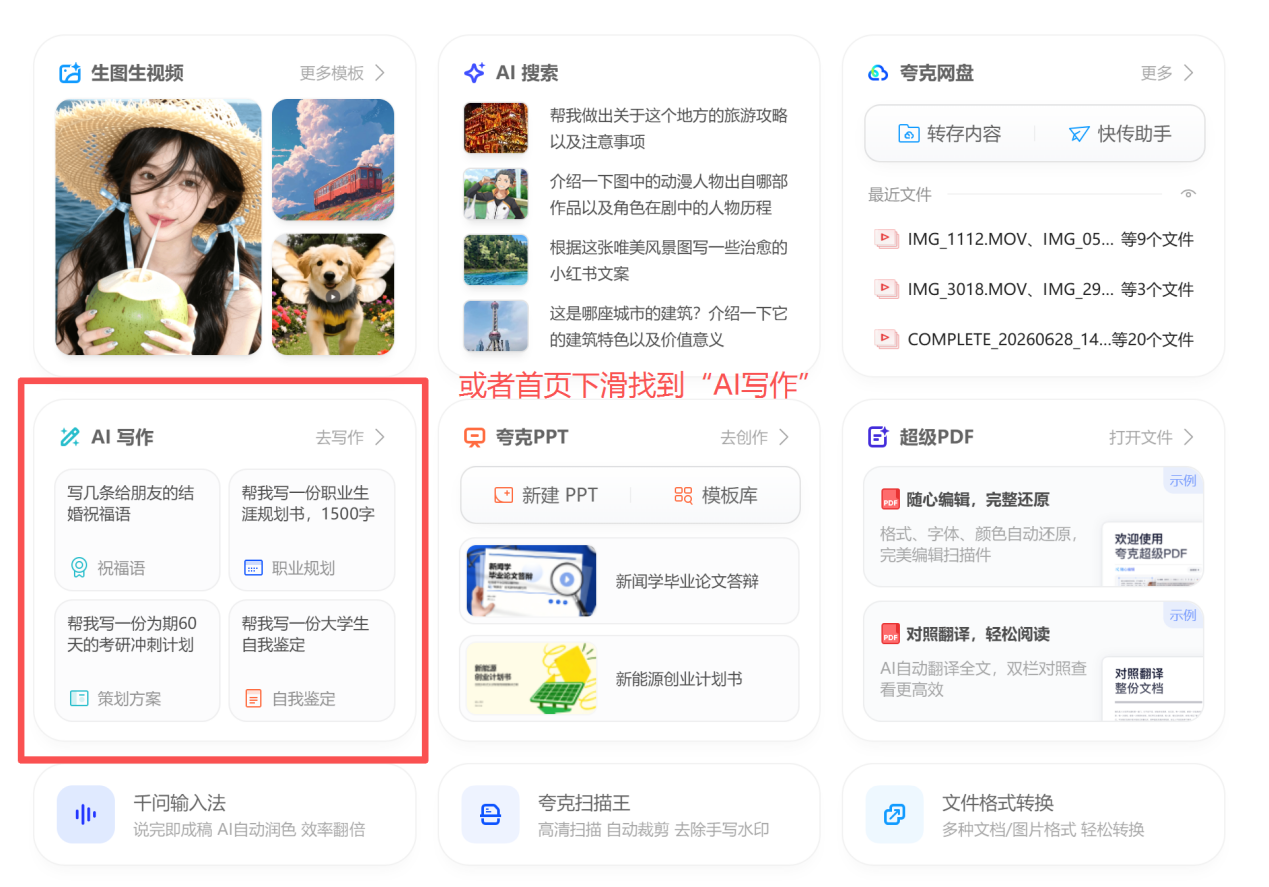Click the PDF icon beside 对照翻译，轻松阅读
Viewport: 1269px width, 887px height.
pyautogui.click(x=890, y=634)
